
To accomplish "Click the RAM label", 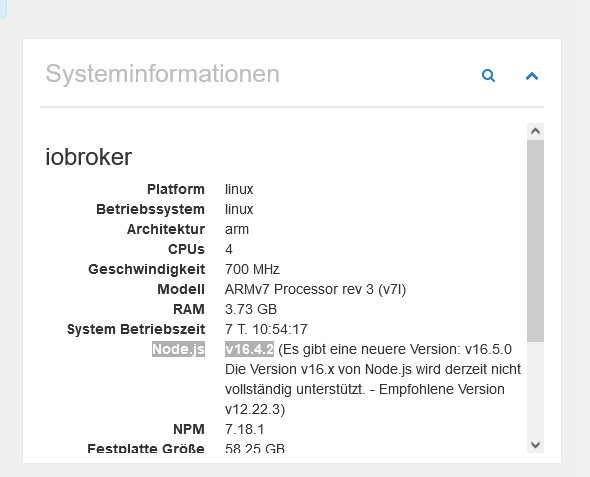I will pyautogui.click(x=189, y=309).
